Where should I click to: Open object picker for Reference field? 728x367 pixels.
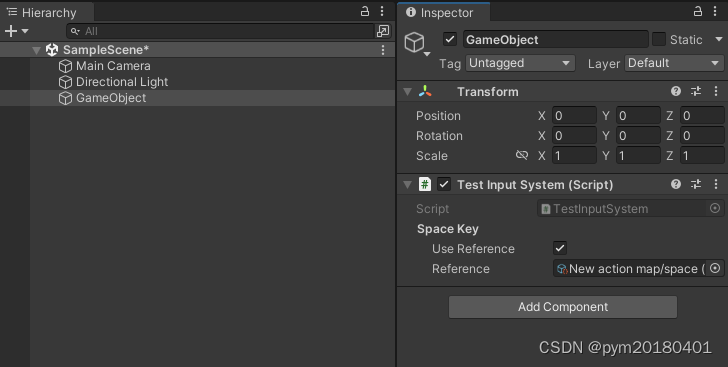click(715, 268)
